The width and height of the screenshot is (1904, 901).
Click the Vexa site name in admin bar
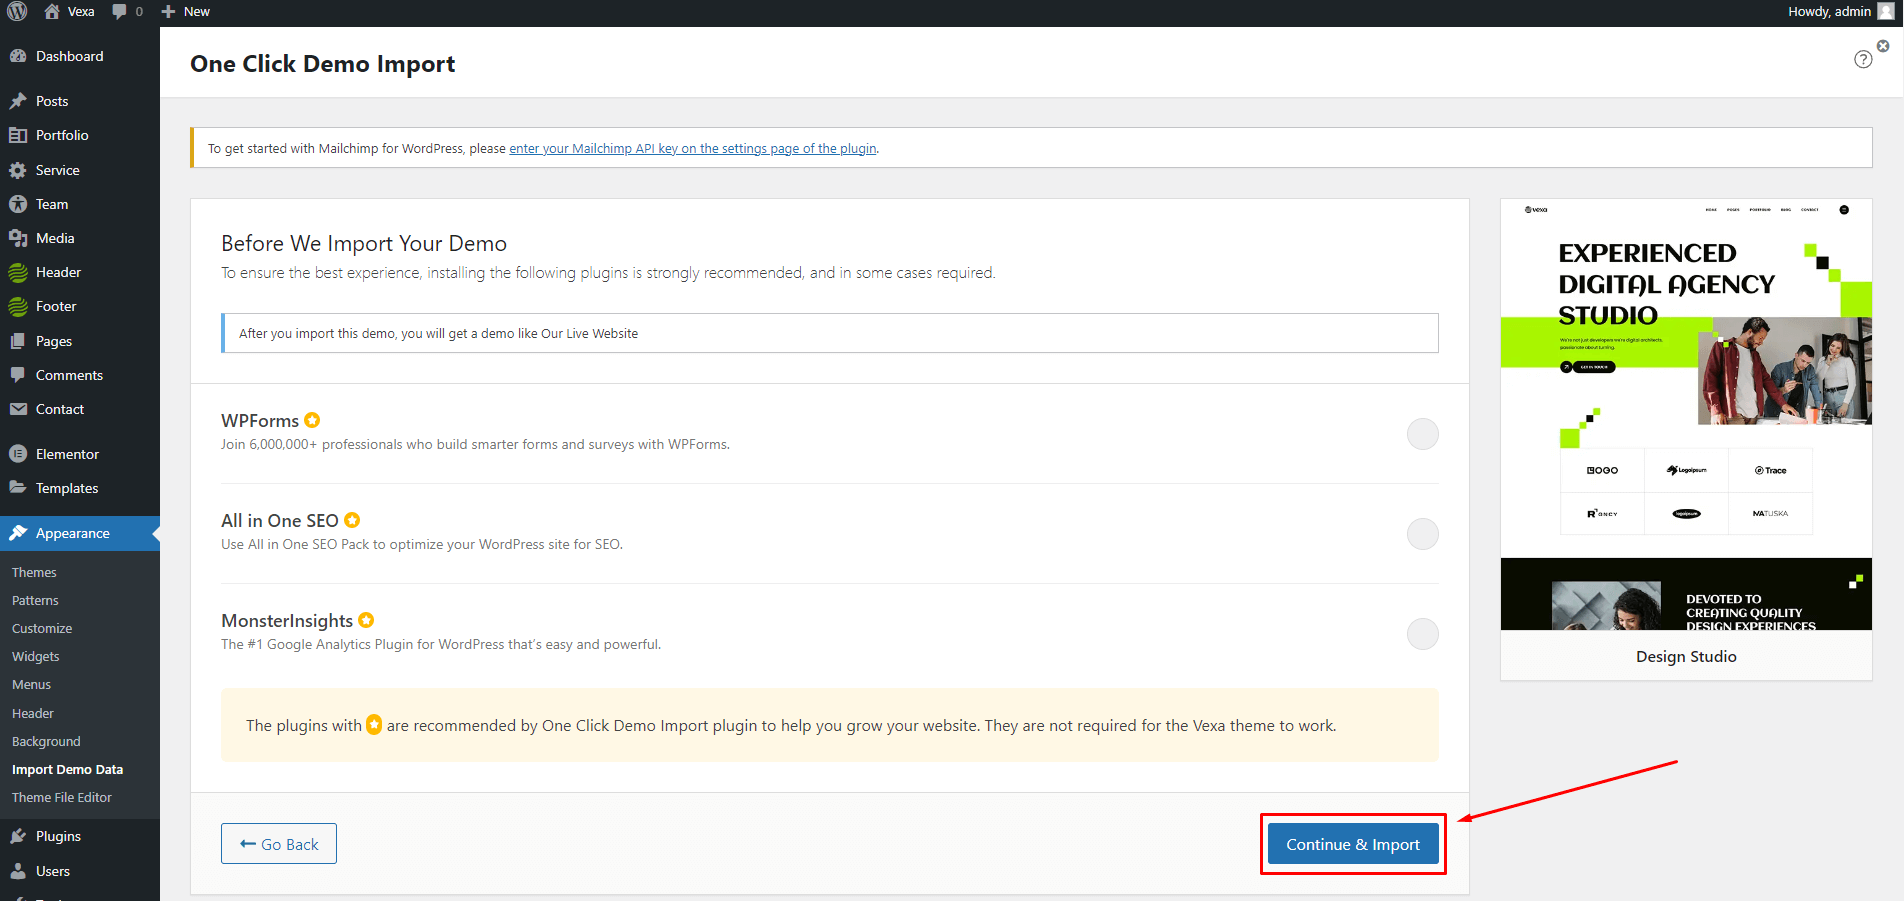pyautogui.click(x=81, y=12)
